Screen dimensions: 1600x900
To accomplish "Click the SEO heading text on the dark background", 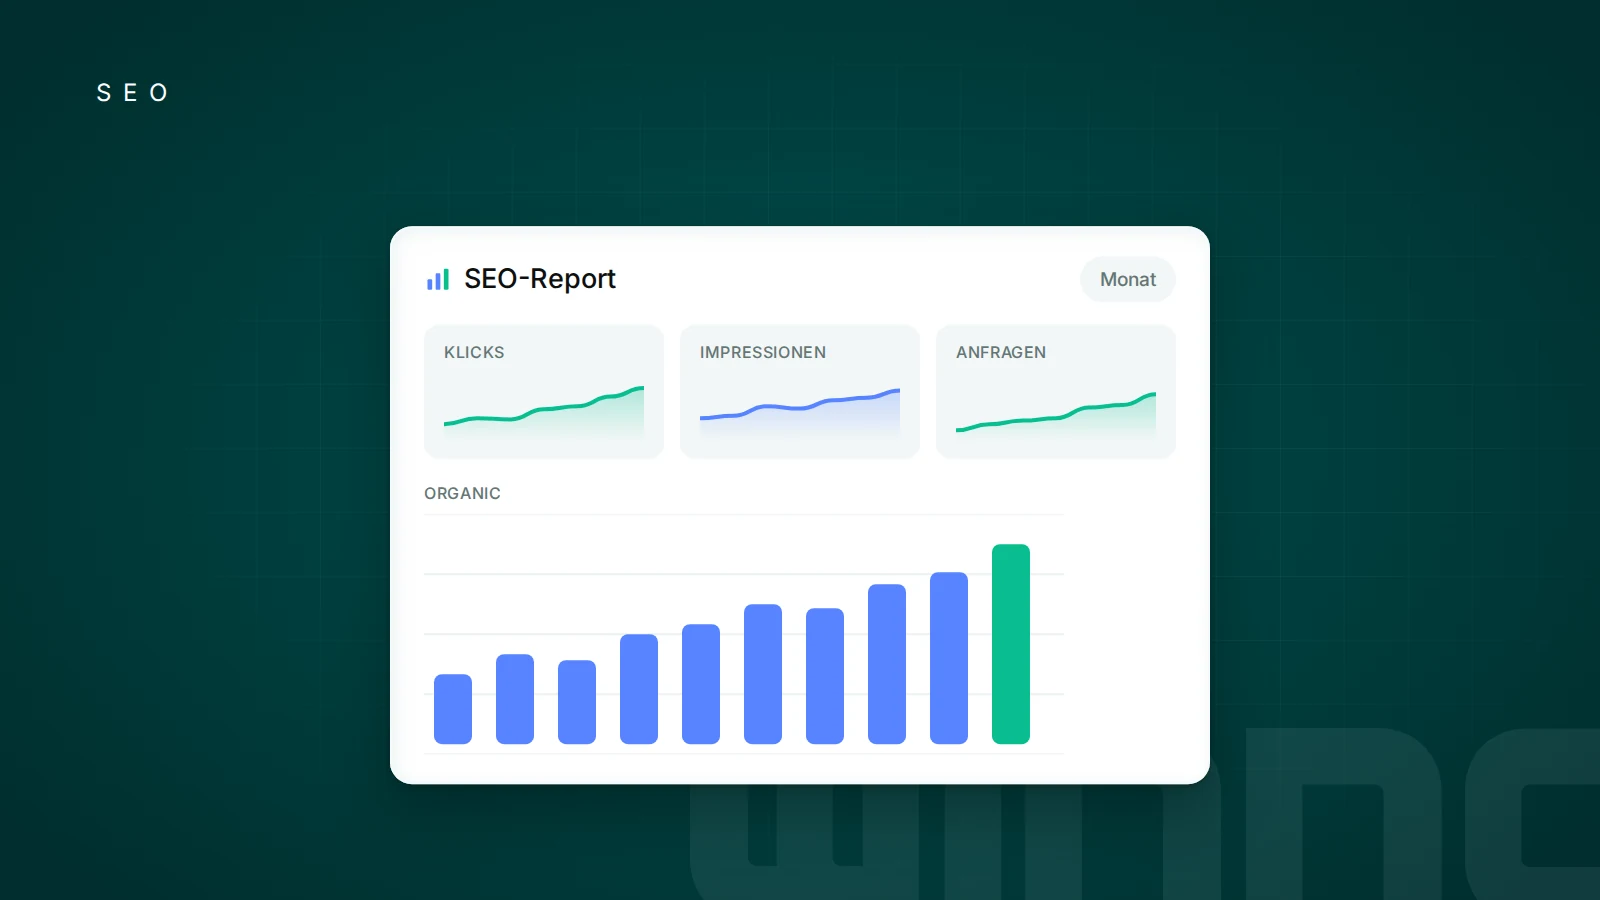I will [132, 92].
